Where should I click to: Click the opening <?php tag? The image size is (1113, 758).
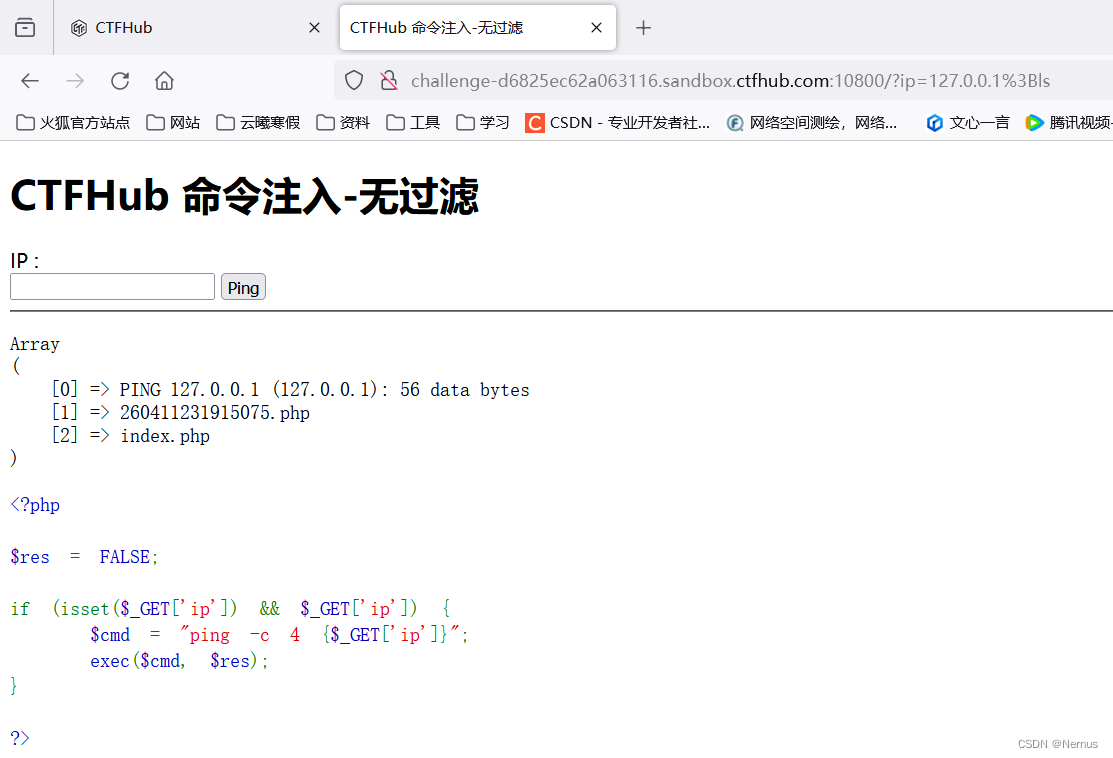tap(35, 505)
